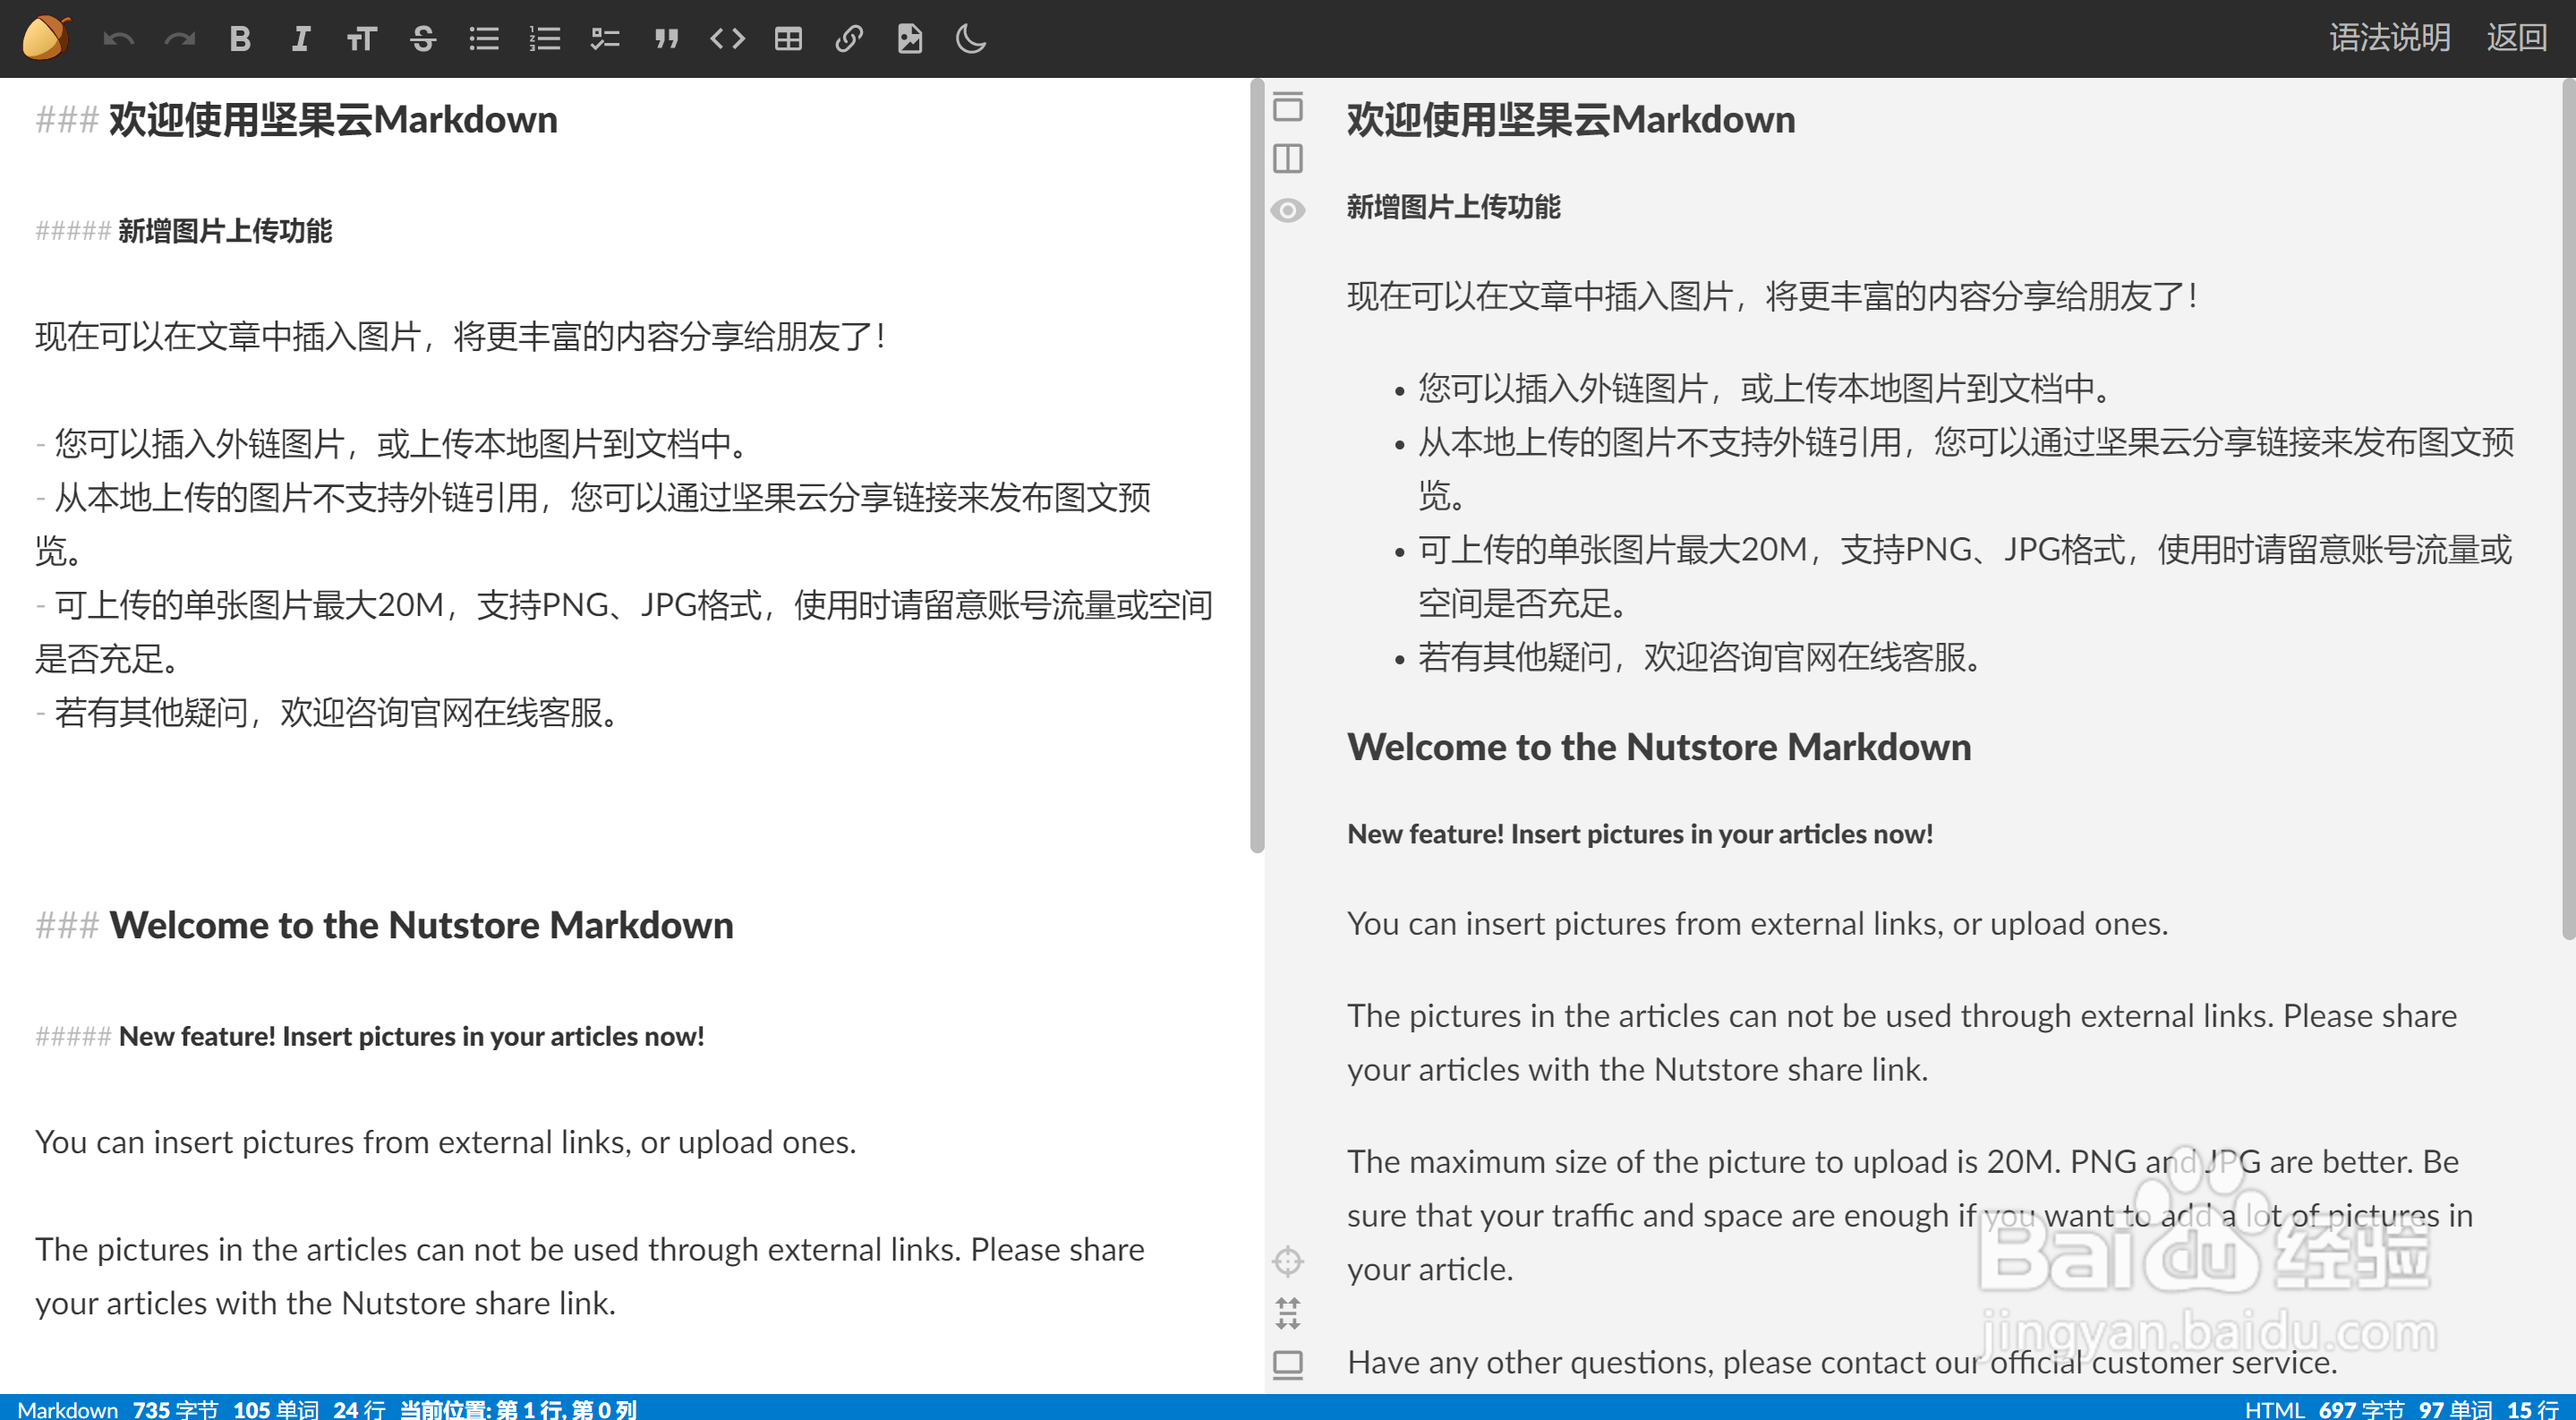Place cursor in 现在可以在文章中插入图片 editor line
This screenshot has height=1420, width=2576.
[x=460, y=336]
